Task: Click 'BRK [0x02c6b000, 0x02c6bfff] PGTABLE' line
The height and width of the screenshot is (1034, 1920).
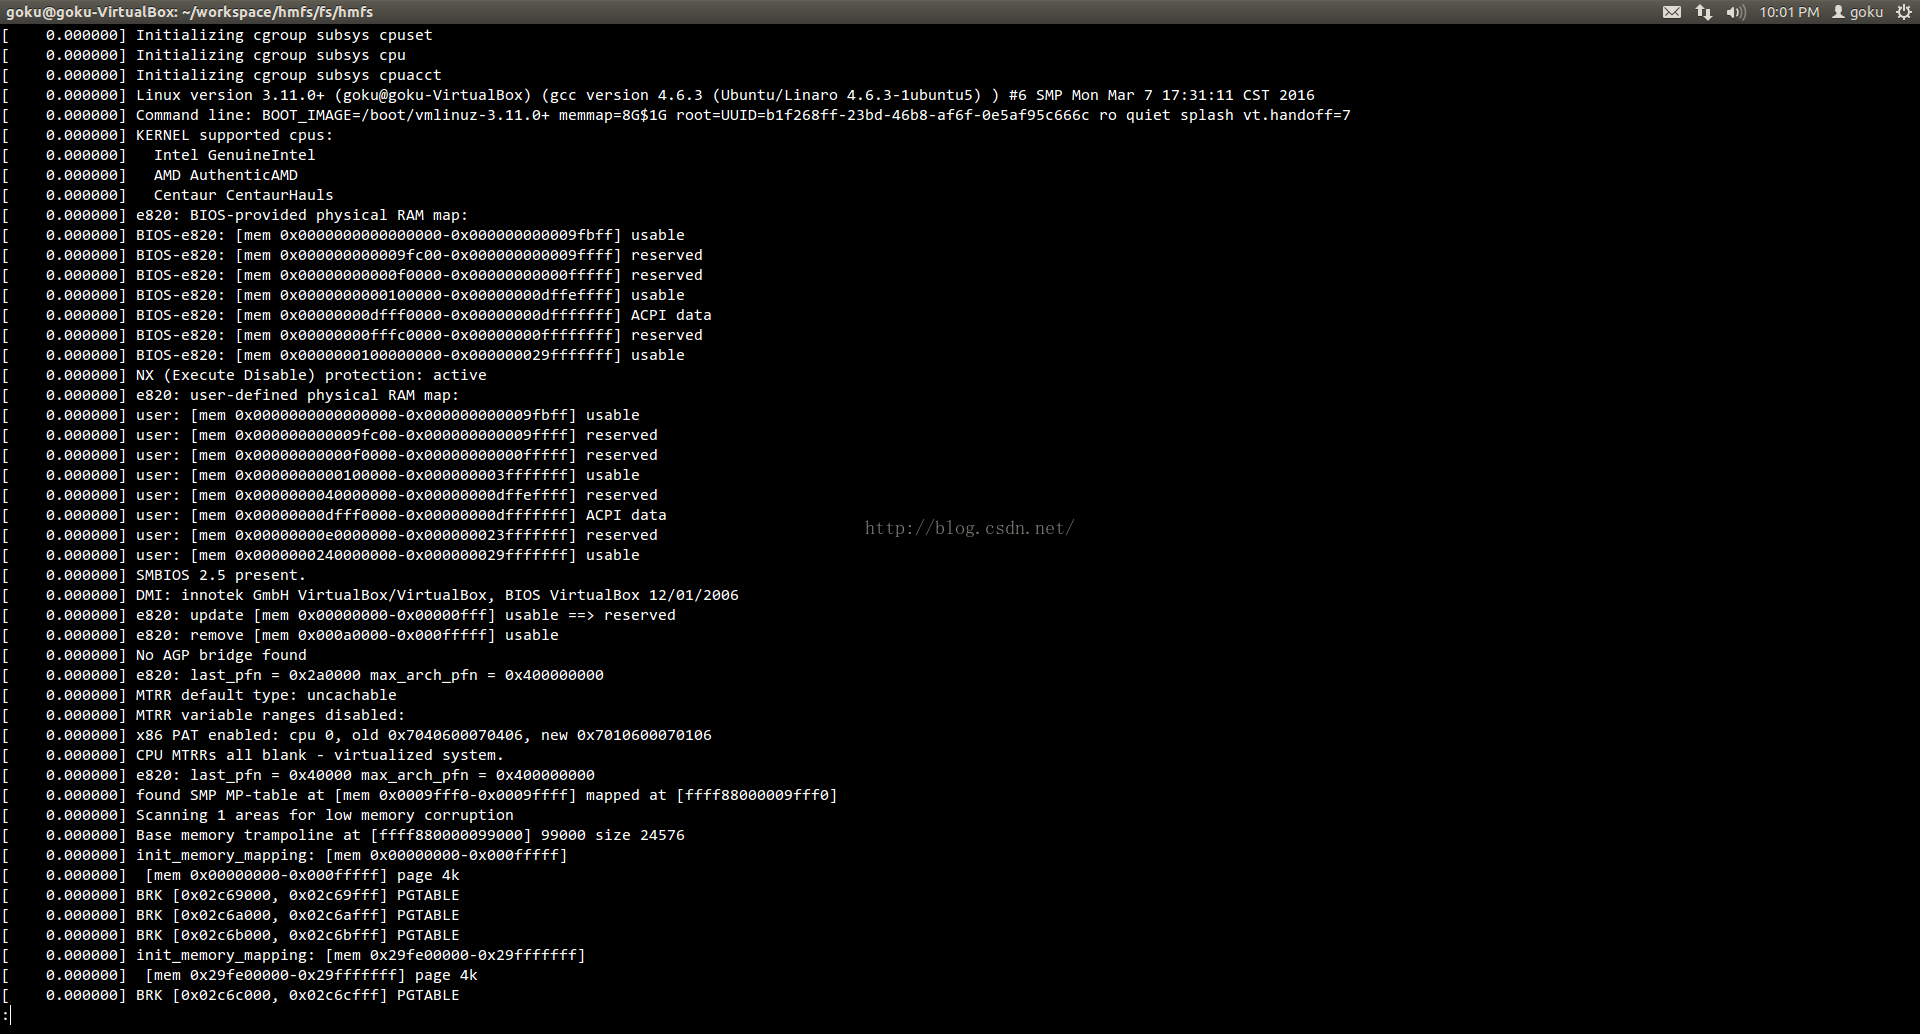Action: tap(231, 935)
